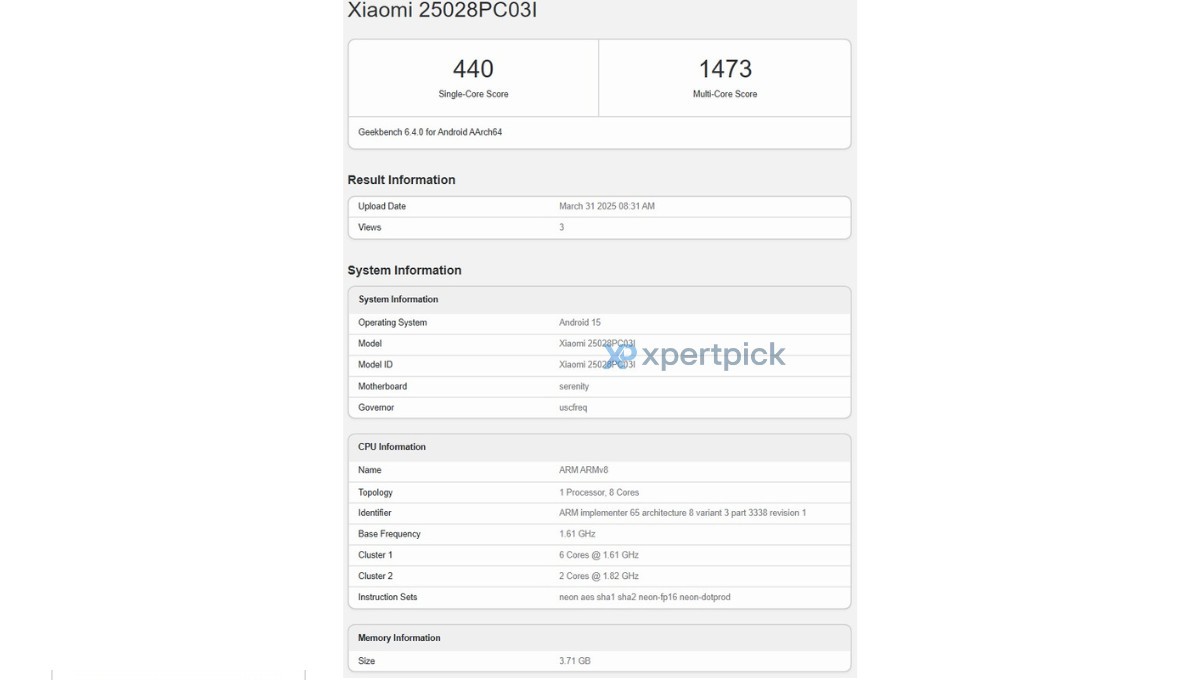Click the Geekbench 6.4.0 for Android text
The width and height of the screenshot is (1200, 680).
coord(430,132)
